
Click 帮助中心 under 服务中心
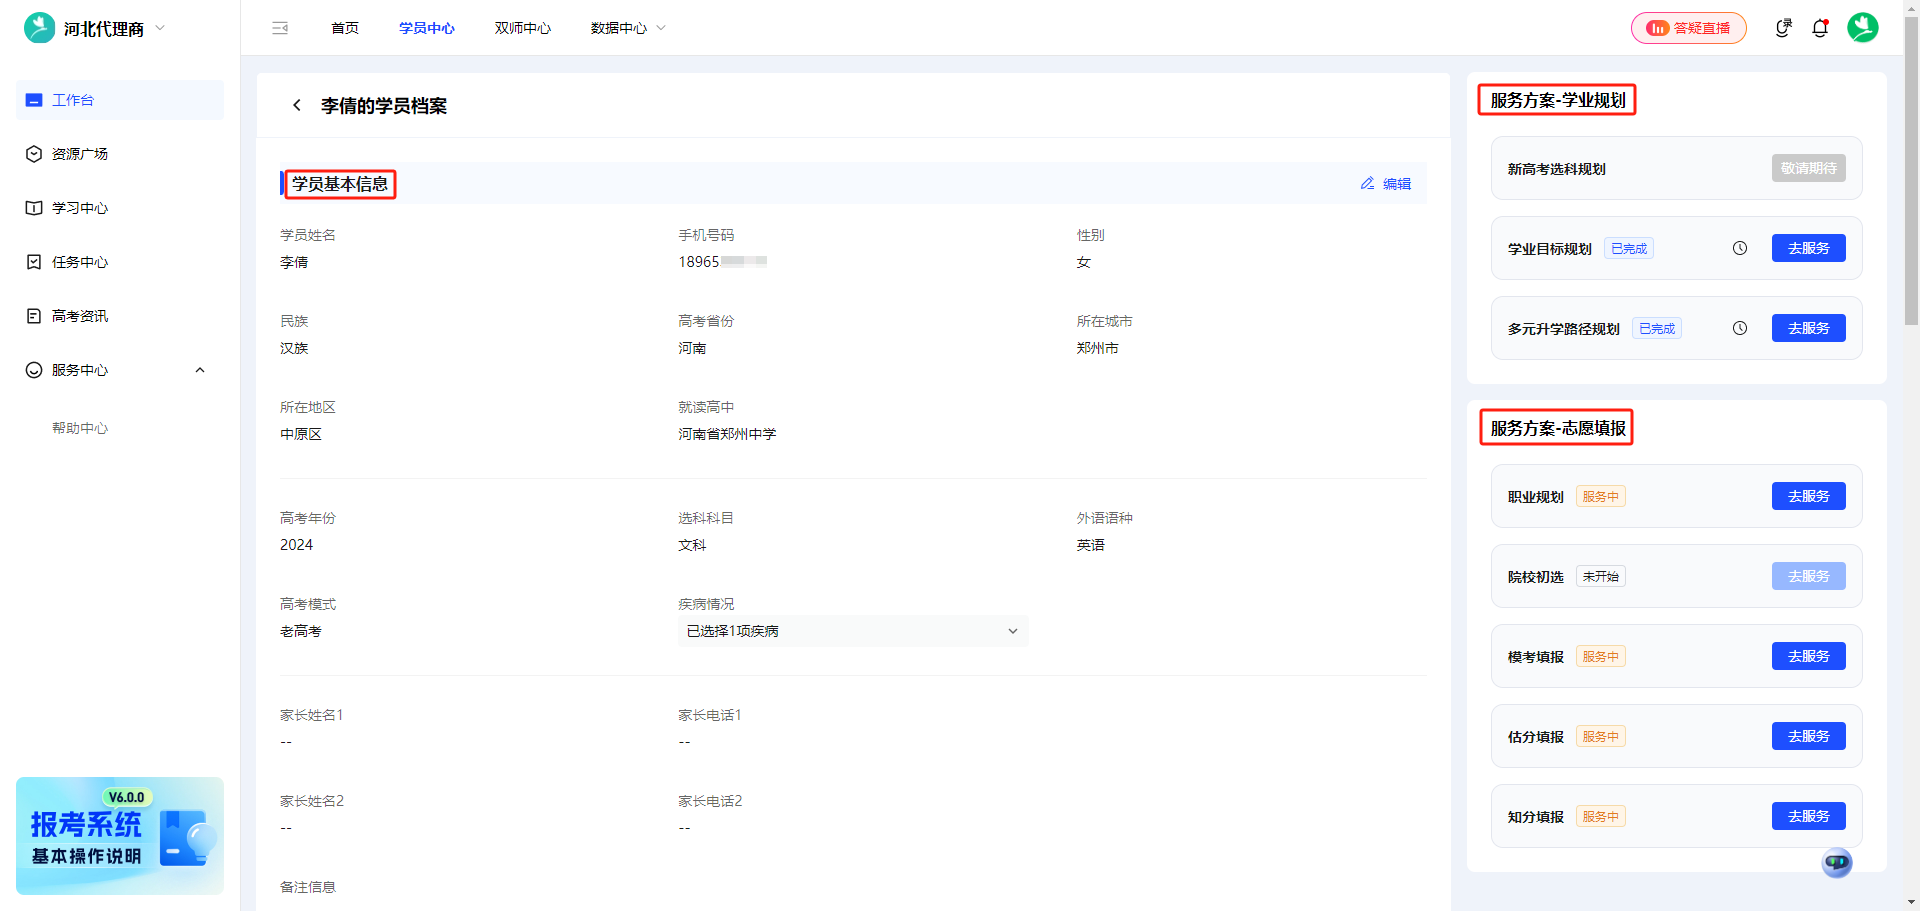[x=80, y=427]
